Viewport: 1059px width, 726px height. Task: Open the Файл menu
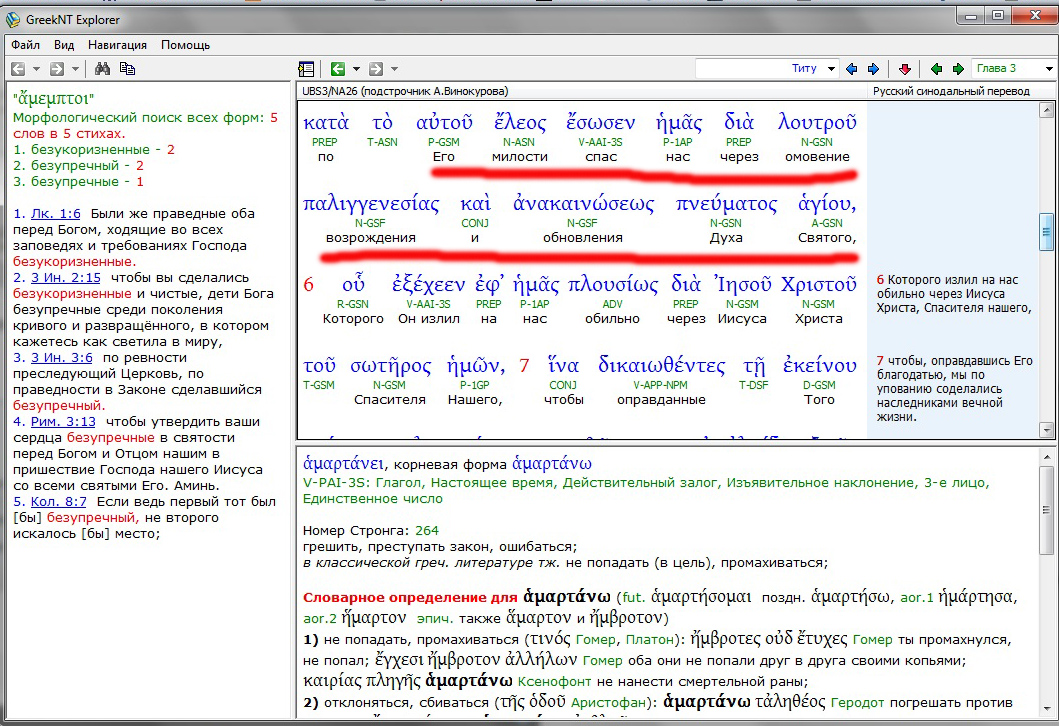point(26,45)
